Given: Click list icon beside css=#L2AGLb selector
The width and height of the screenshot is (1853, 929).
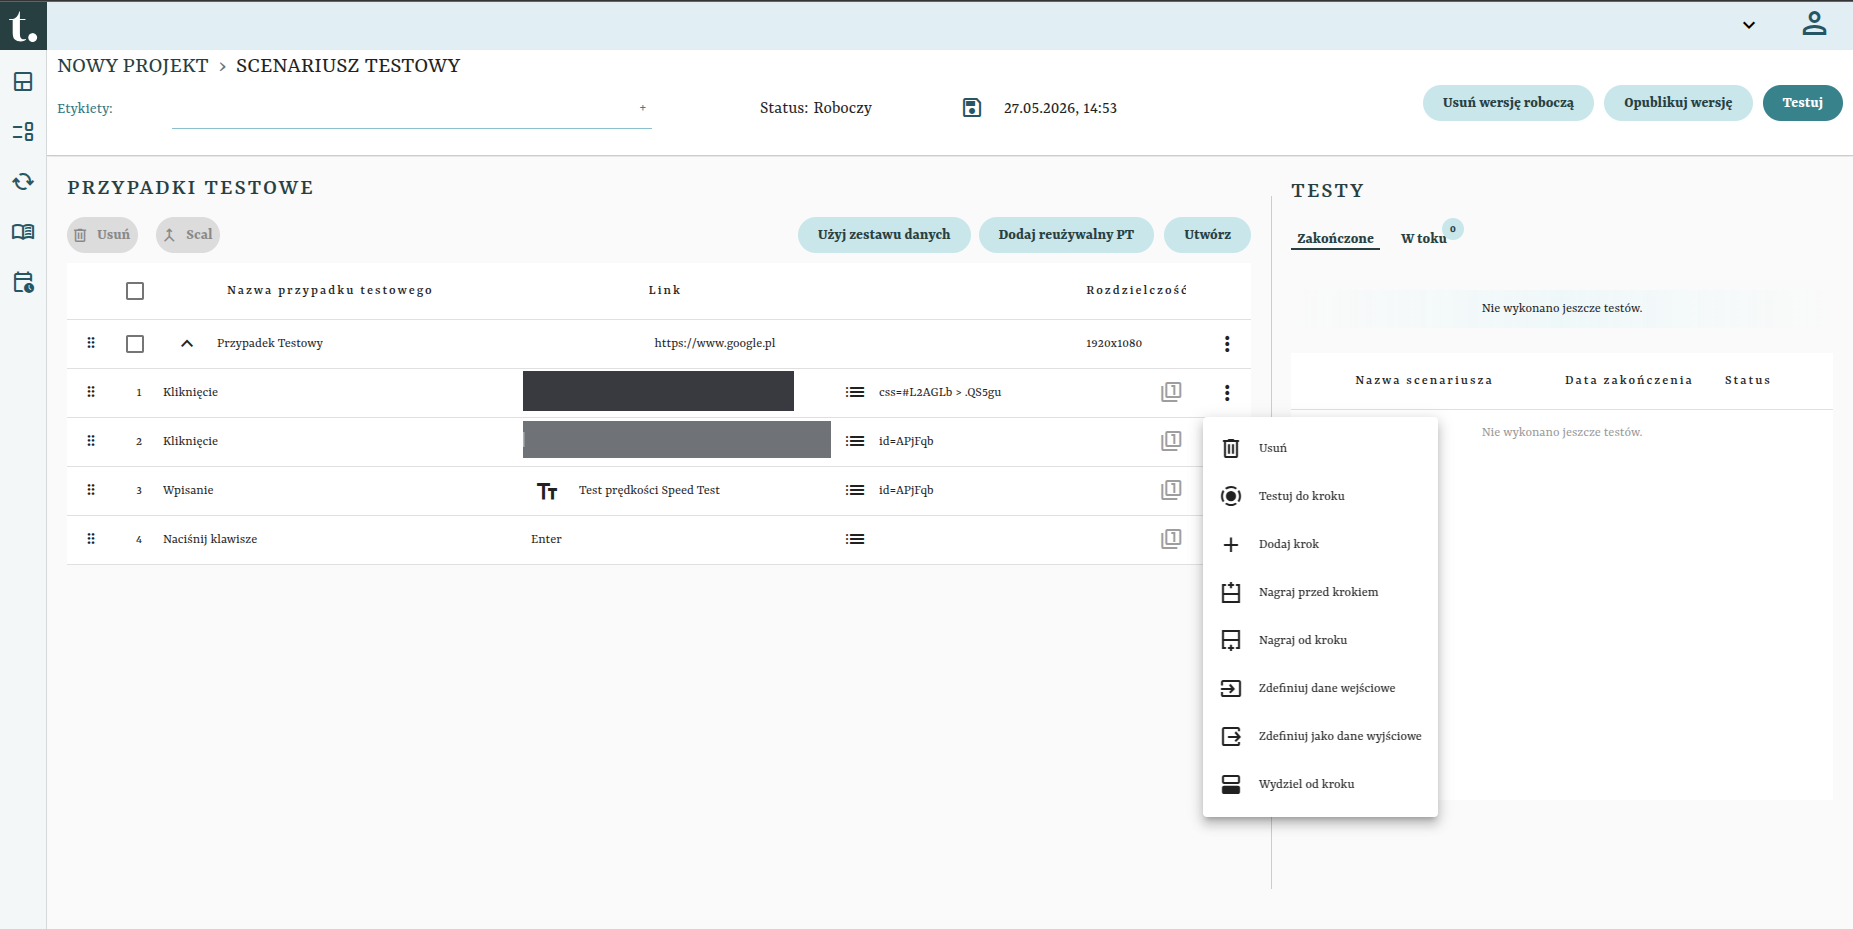Looking at the screenshot, I should (x=855, y=392).
